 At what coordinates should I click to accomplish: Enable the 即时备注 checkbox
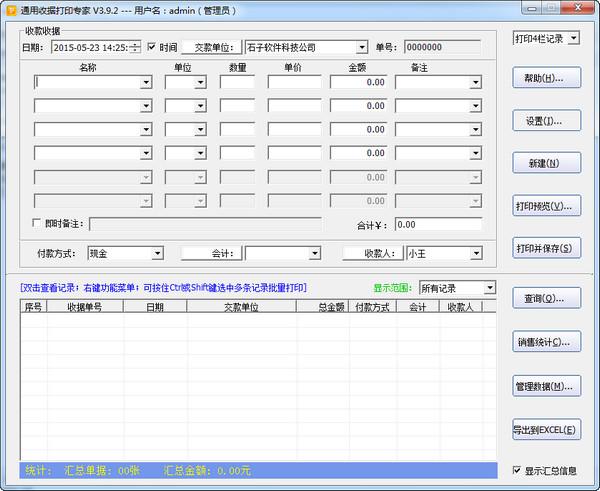[x=38, y=224]
